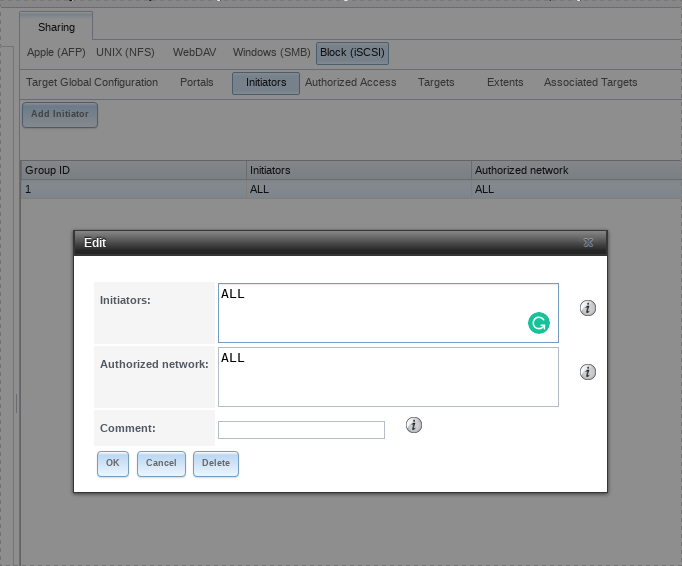Open UNIX (NFS) shares
The width and height of the screenshot is (682, 566).
tap(125, 52)
